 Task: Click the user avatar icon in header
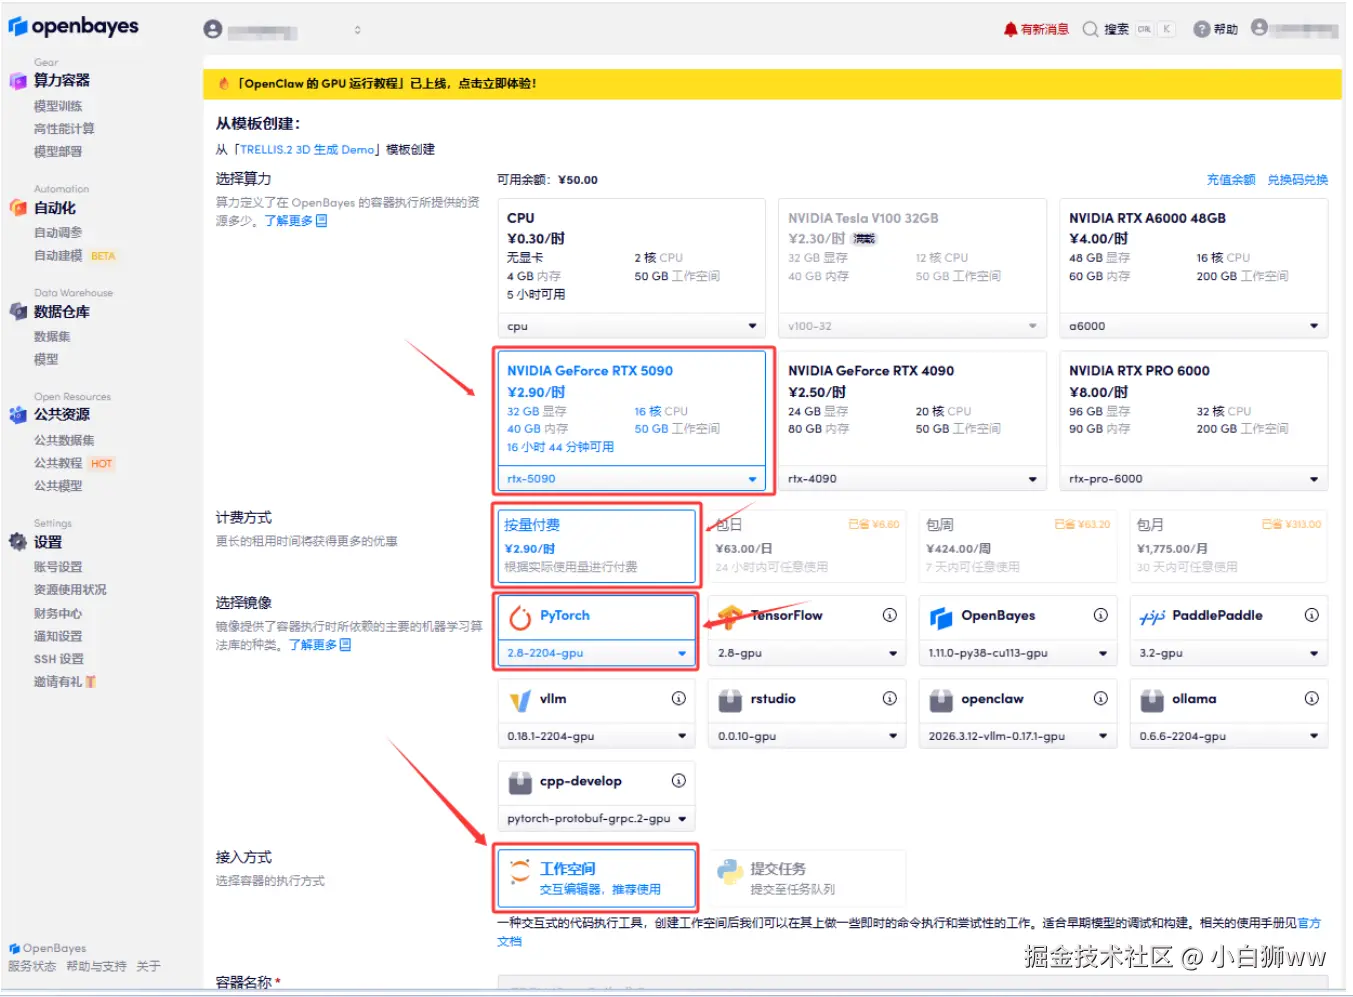click(x=212, y=30)
